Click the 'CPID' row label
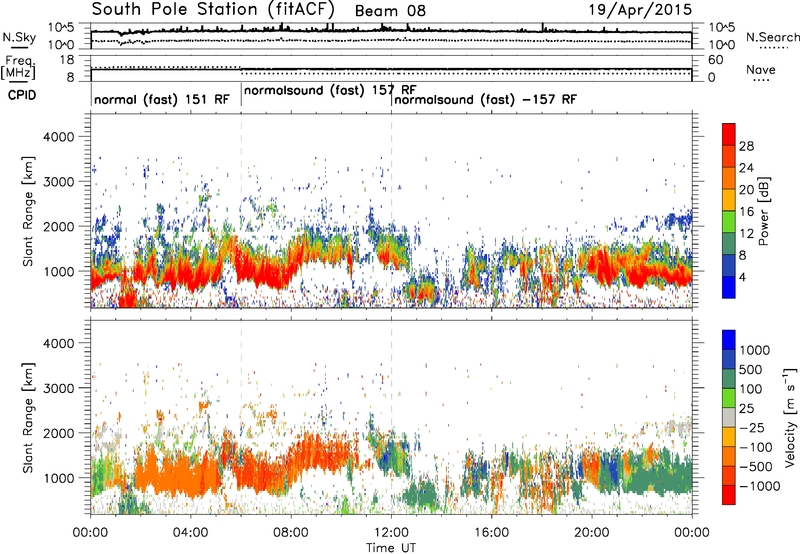The image size is (800, 554). tap(22, 95)
